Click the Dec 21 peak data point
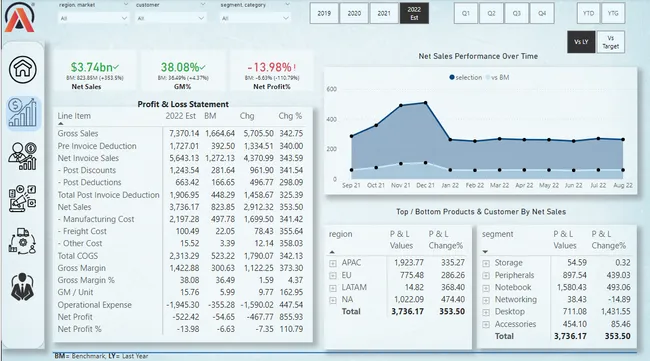Viewport: 650px width, 361px height. (x=426, y=103)
